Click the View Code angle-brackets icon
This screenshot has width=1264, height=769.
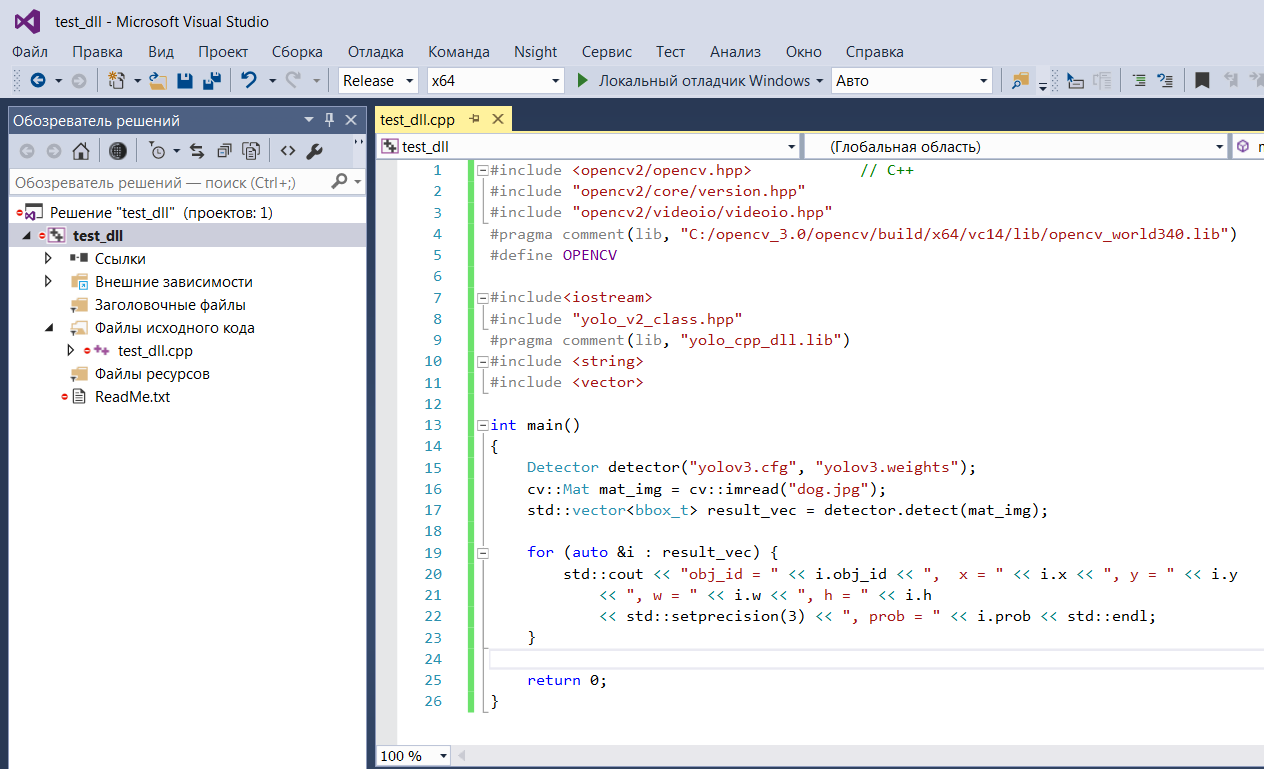[x=287, y=151]
